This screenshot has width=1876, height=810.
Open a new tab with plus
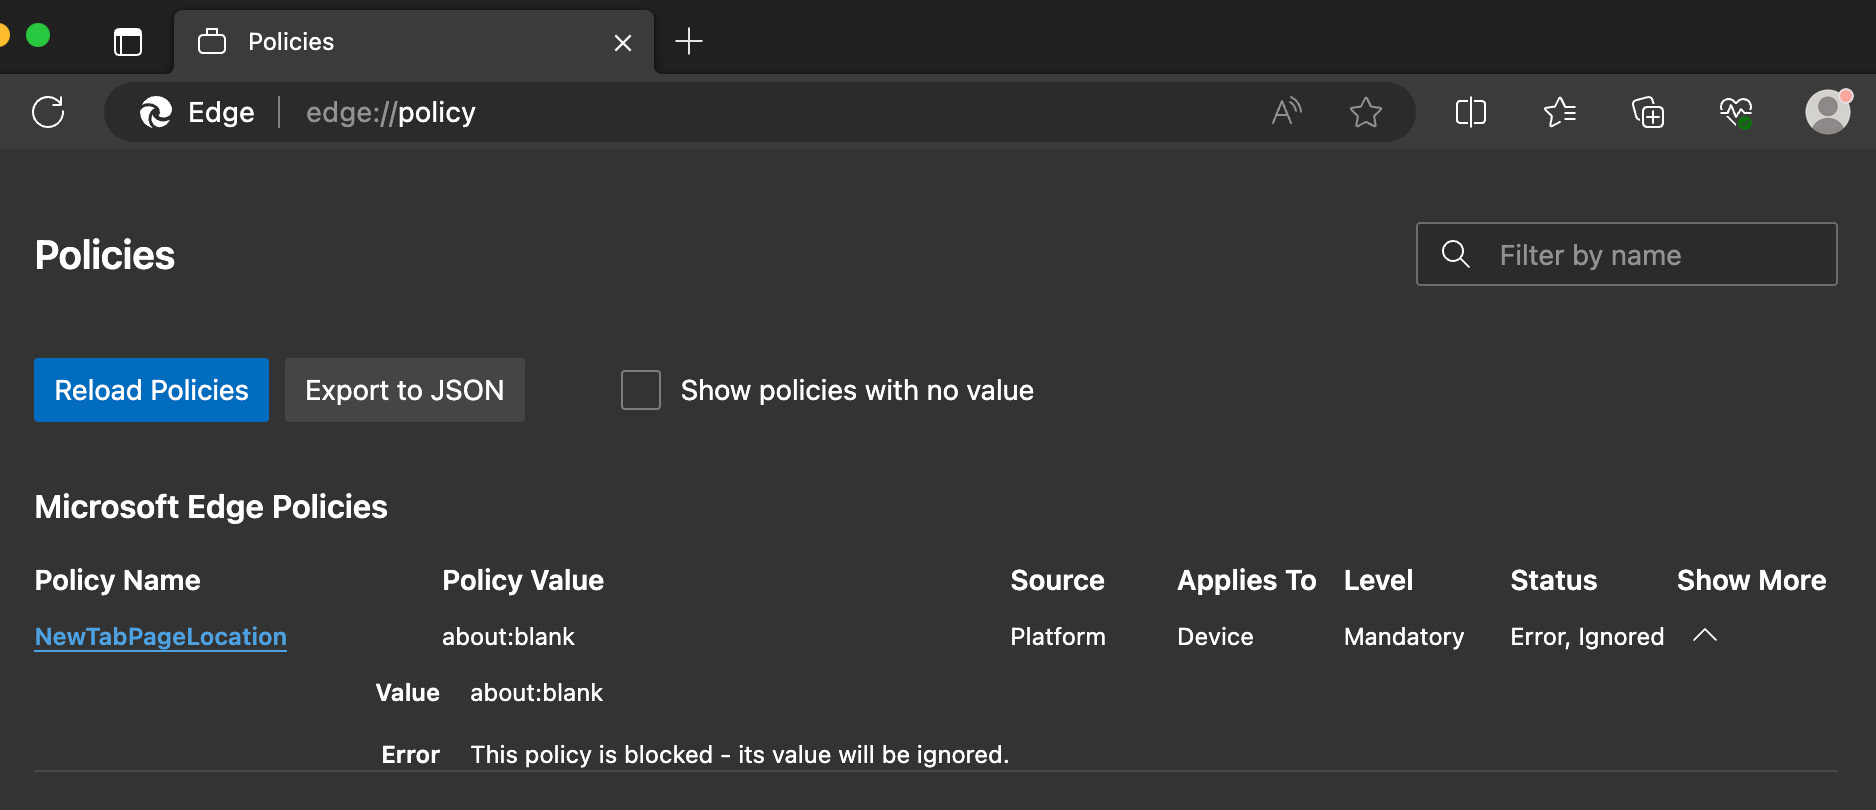coord(689,42)
